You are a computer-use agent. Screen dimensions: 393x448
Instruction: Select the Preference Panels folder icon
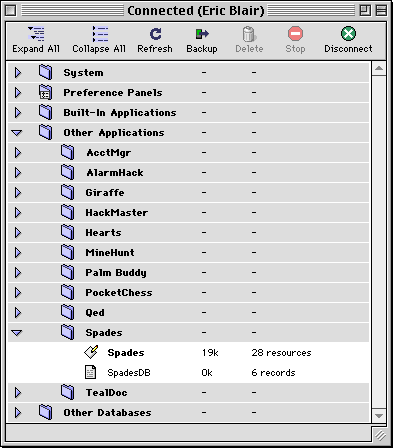click(45, 92)
